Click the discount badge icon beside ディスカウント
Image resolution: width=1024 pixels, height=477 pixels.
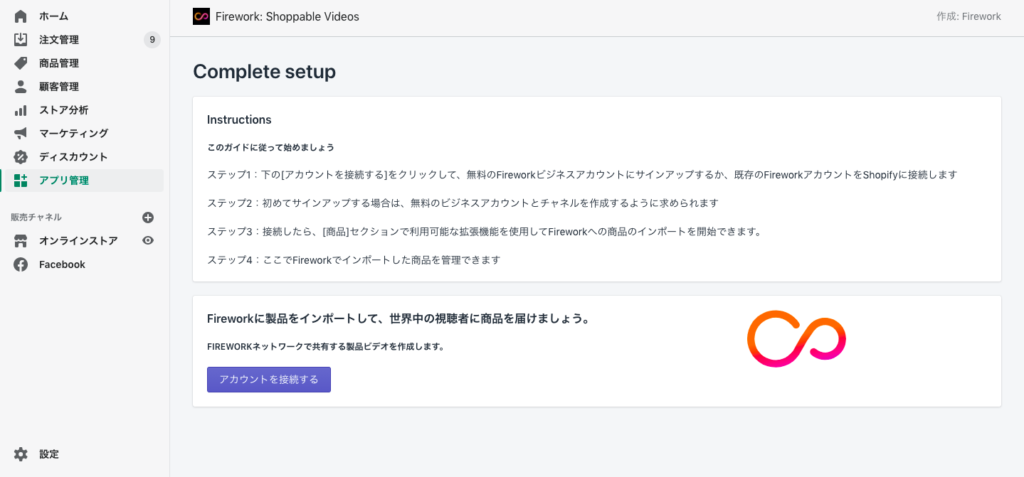pos(21,157)
